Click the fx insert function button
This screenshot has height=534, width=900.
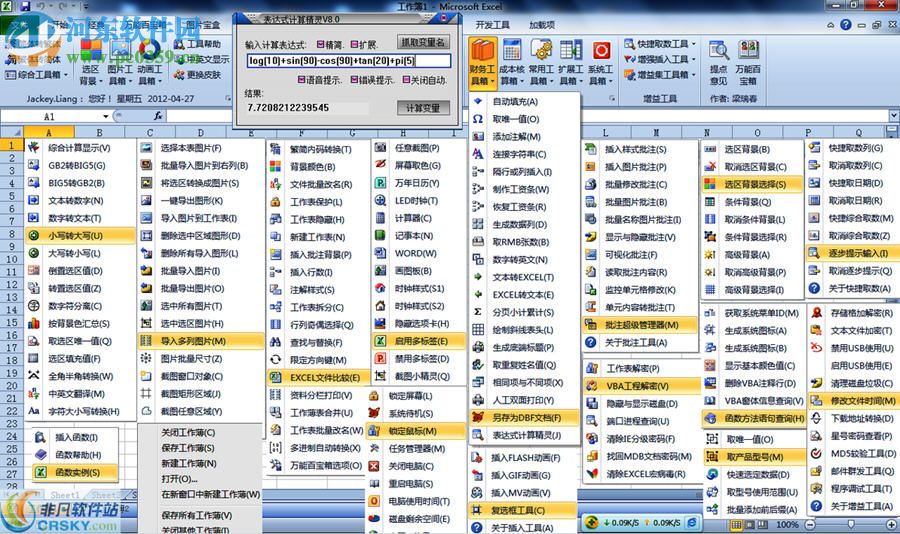(158, 116)
